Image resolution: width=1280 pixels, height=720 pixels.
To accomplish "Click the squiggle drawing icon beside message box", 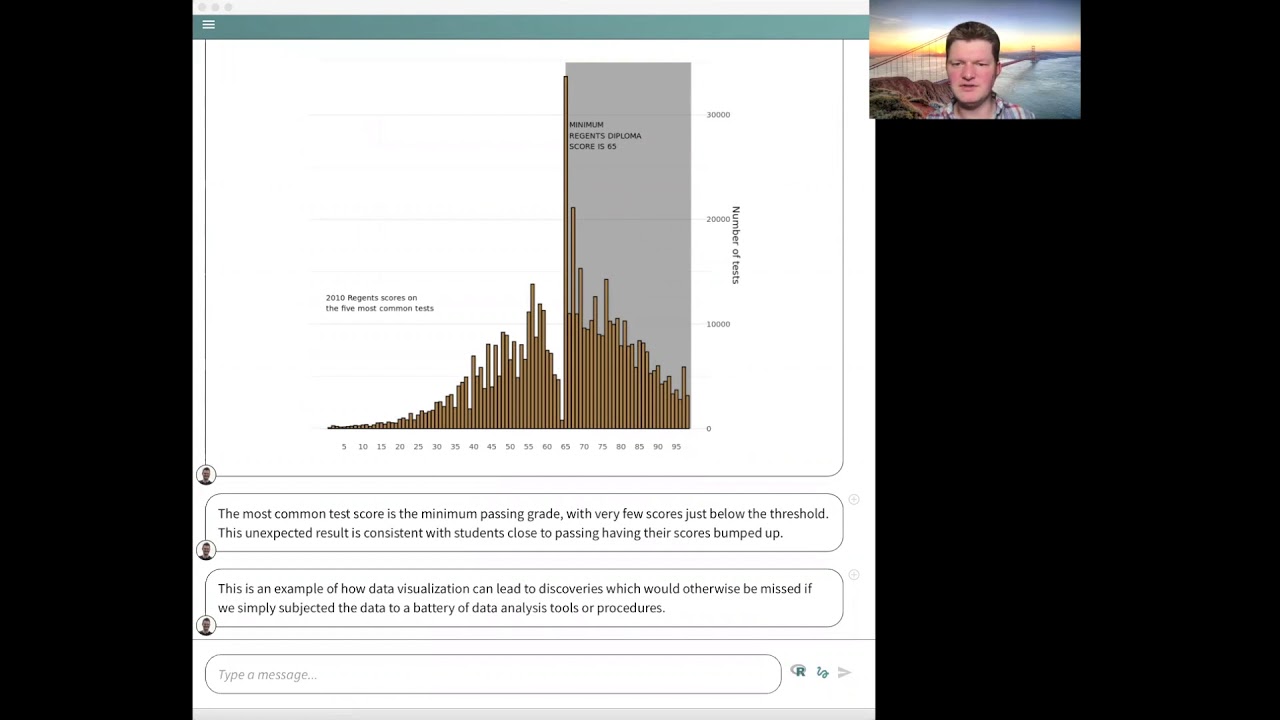I will click(x=822, y=673).
